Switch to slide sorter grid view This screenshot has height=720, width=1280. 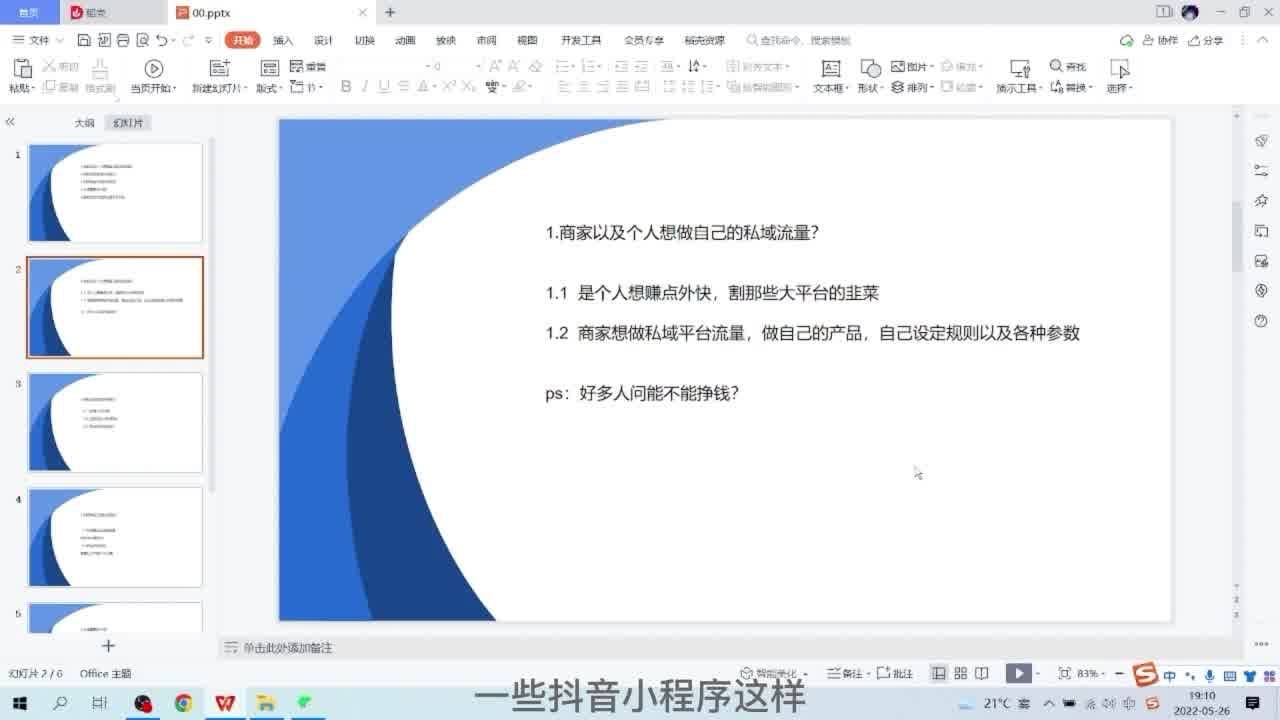[960, 674]
